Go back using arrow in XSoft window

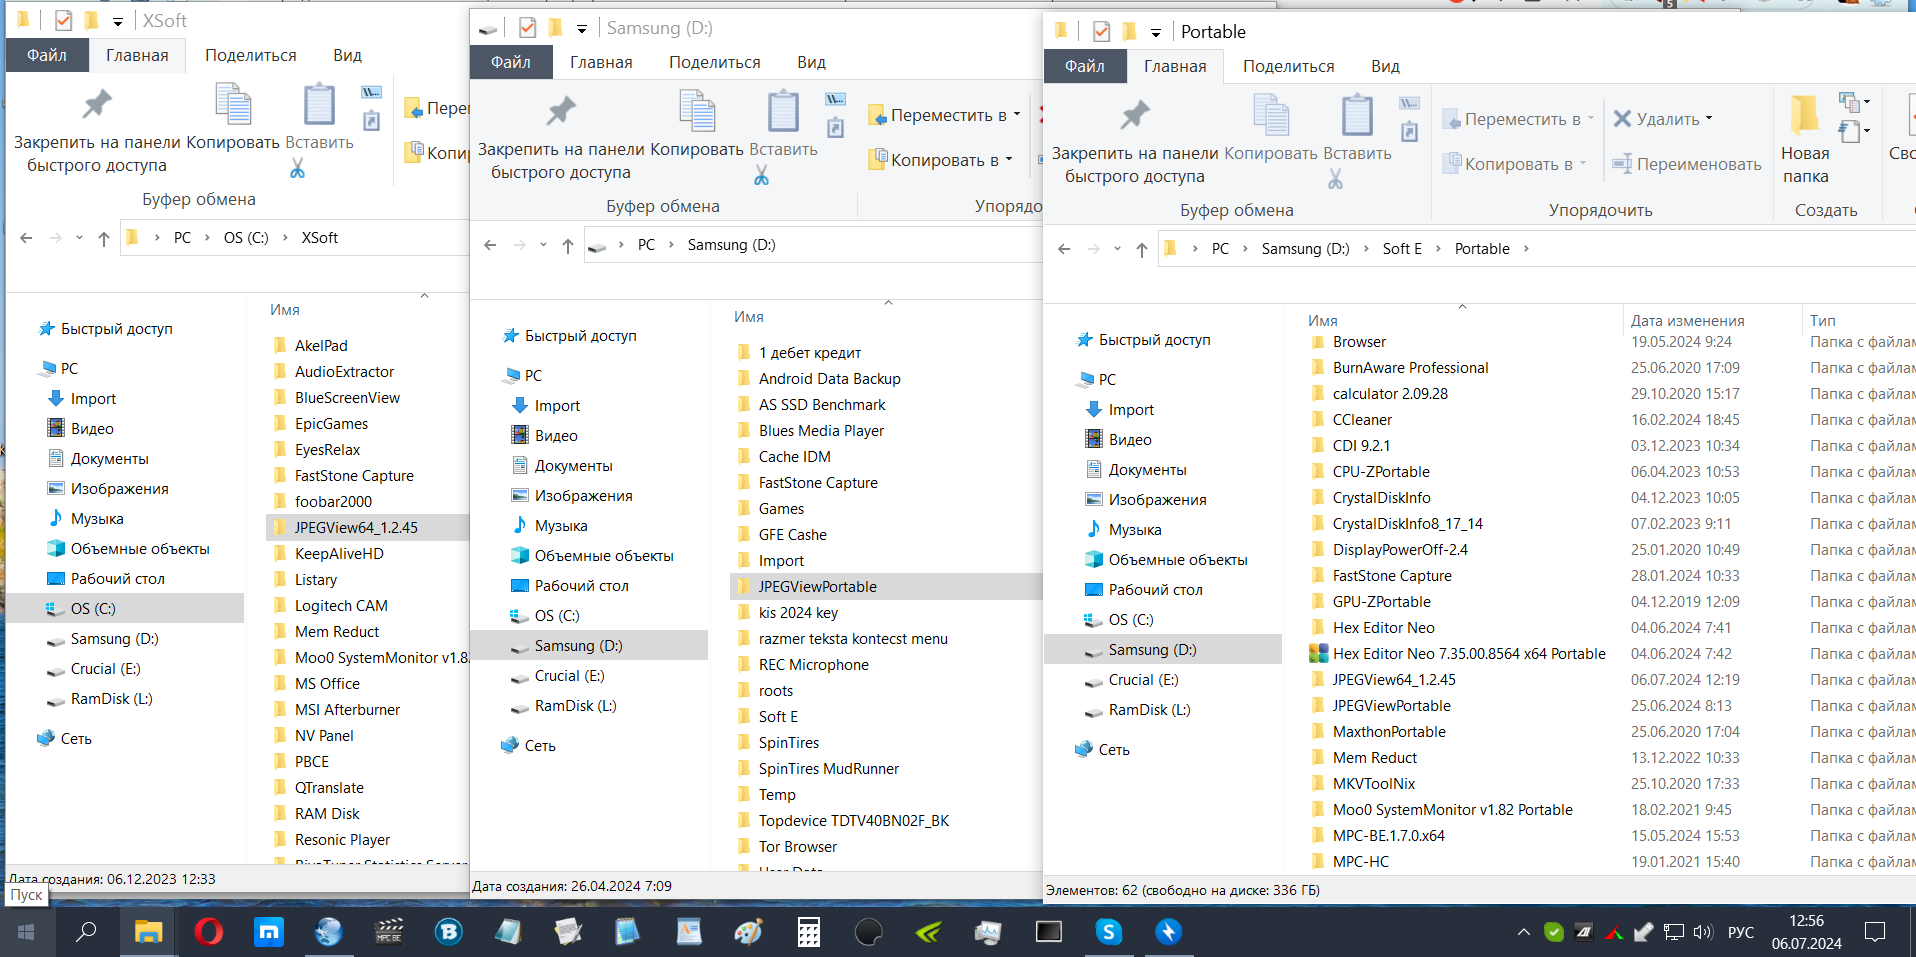[26, 238]
